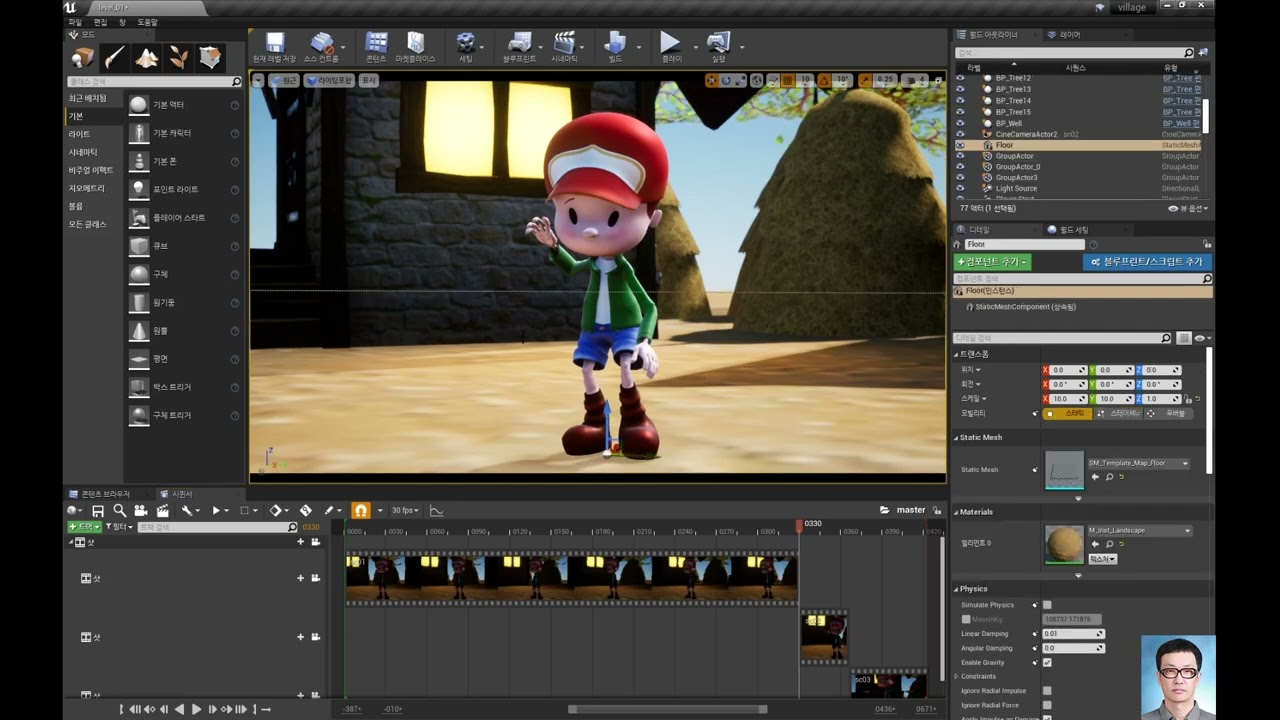The height and width of the screenshot is (720, 1280).
Task: Click the landscape material sphere swatch
Action: 1064,544
